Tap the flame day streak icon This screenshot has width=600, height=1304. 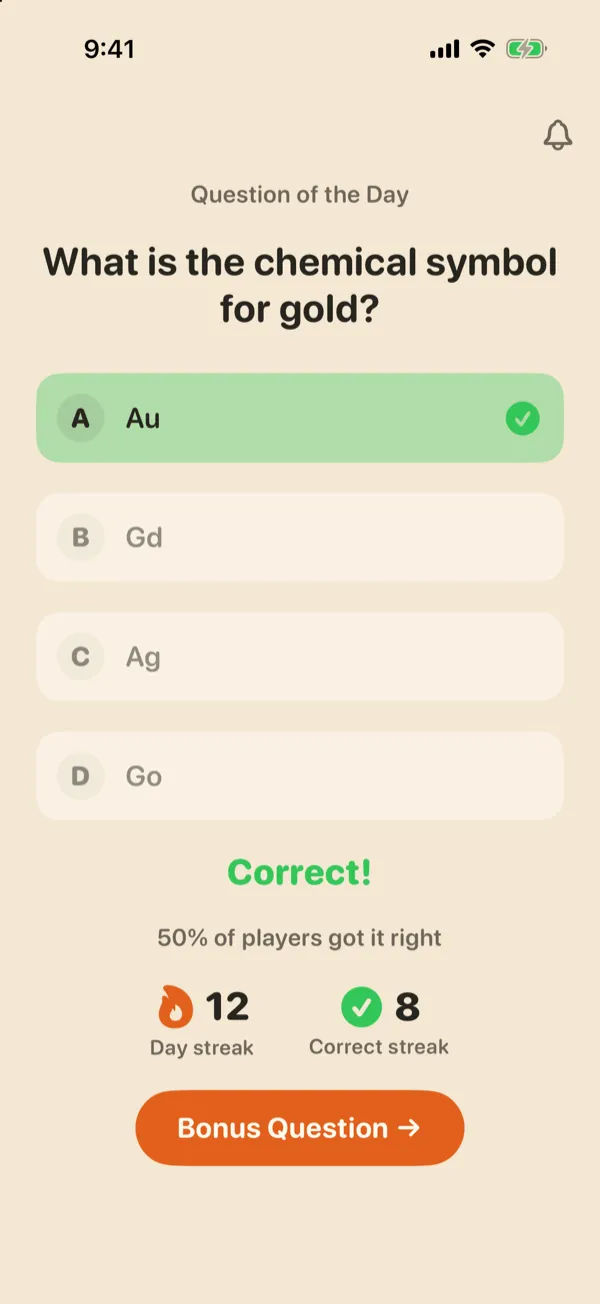tap(175, 1007)
